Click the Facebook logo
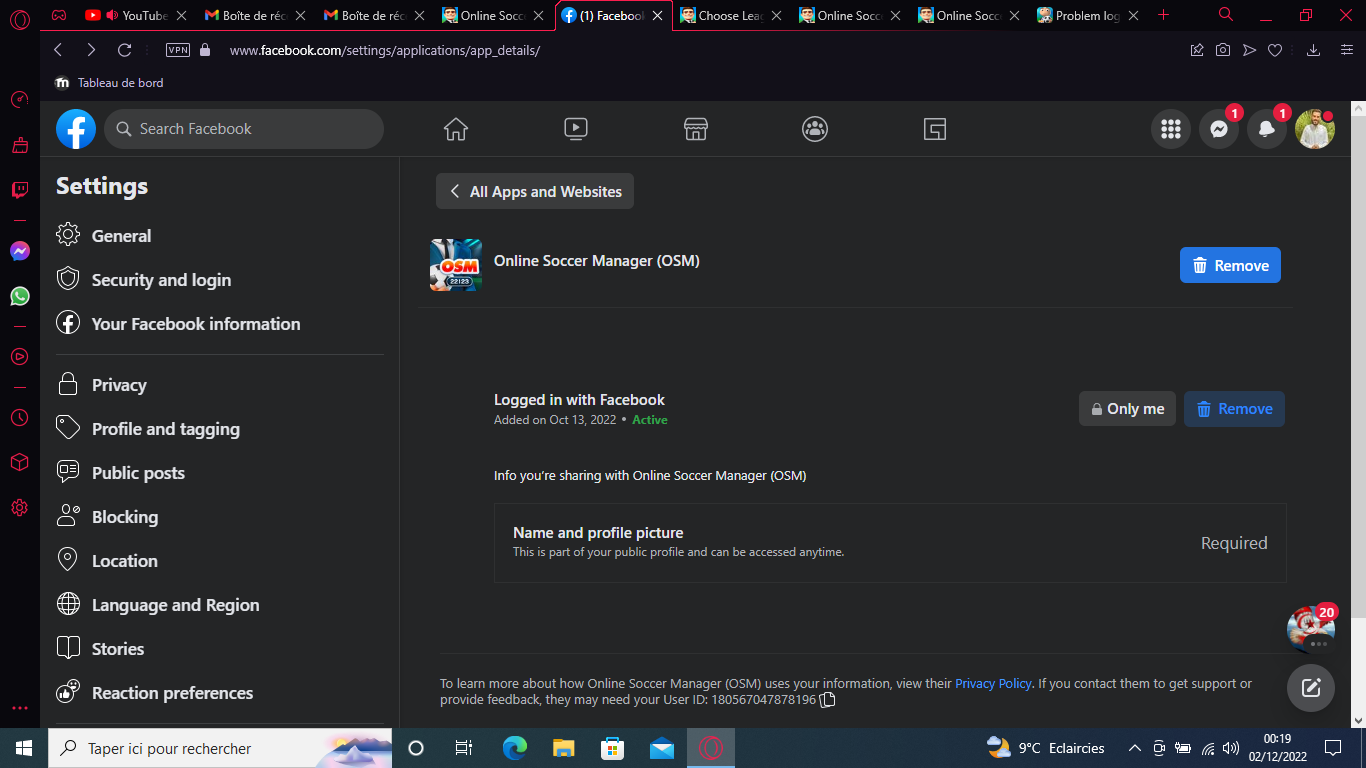The image size is (1366, 768). pyautogui.click(x=76, y=129)
